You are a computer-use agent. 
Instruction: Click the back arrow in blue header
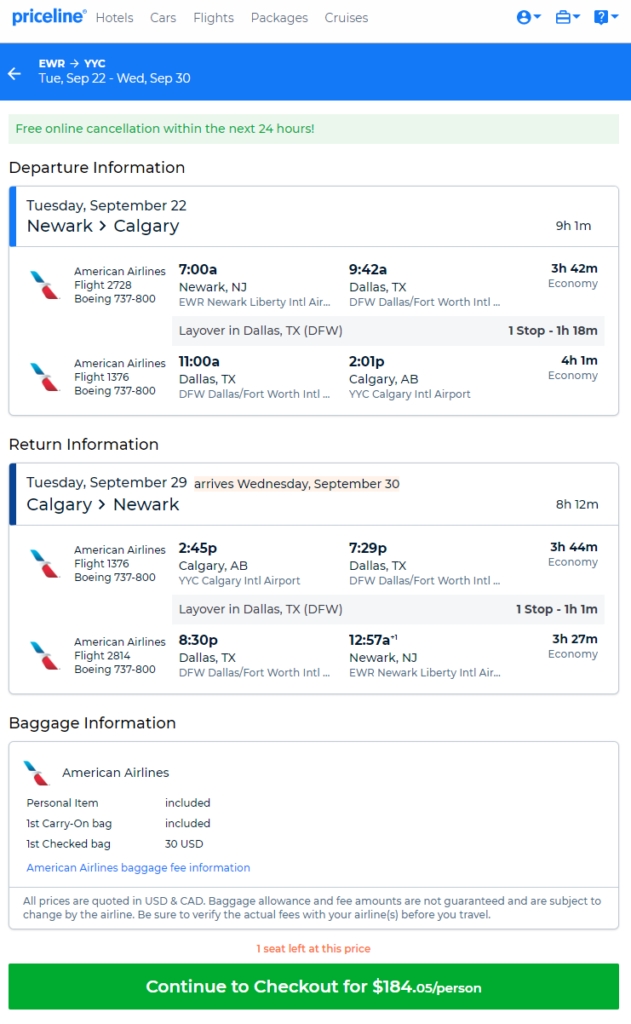point(14,74)
